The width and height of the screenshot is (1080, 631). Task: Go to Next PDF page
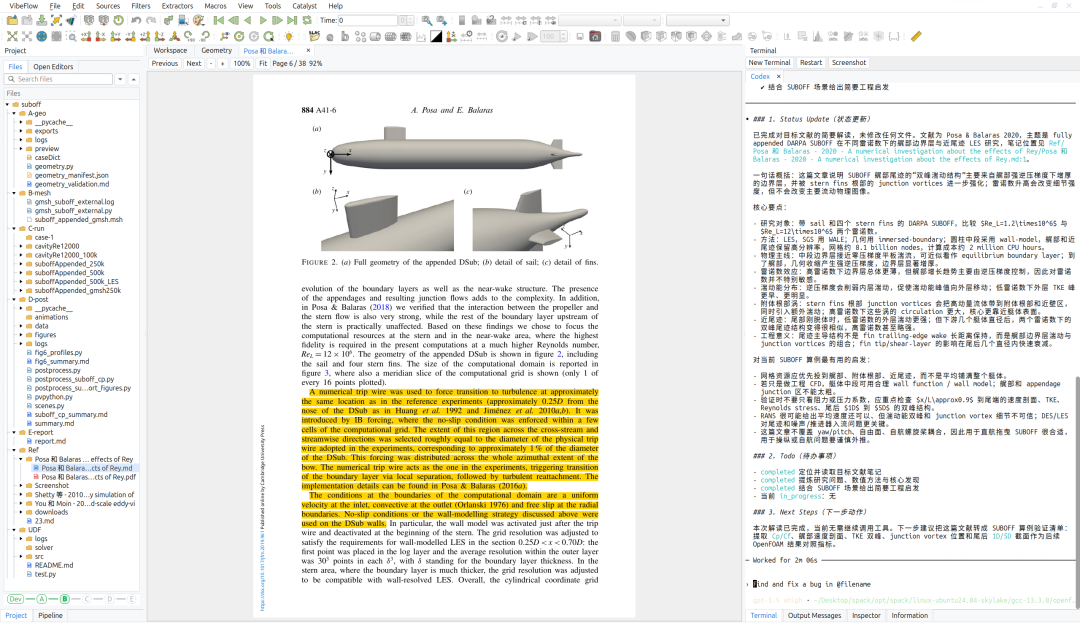tap(194, 63)
